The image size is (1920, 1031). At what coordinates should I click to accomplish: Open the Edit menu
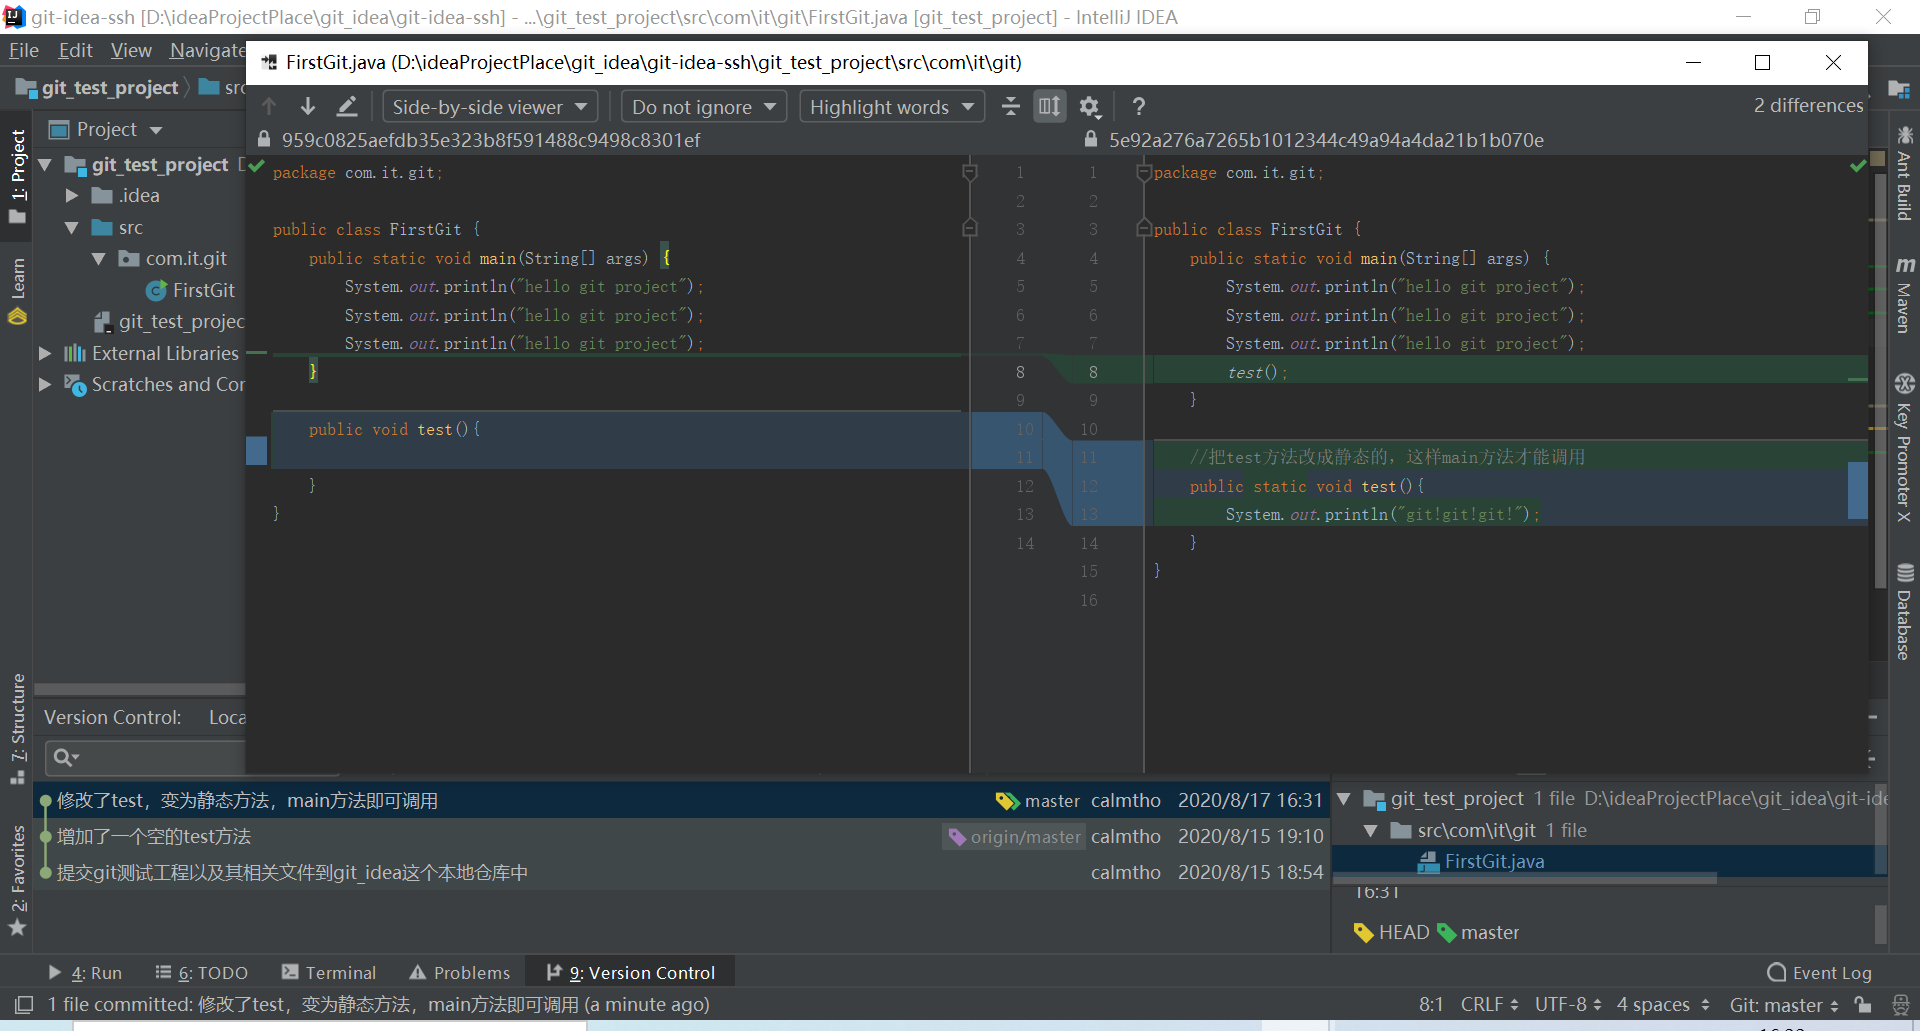point(75,50)
